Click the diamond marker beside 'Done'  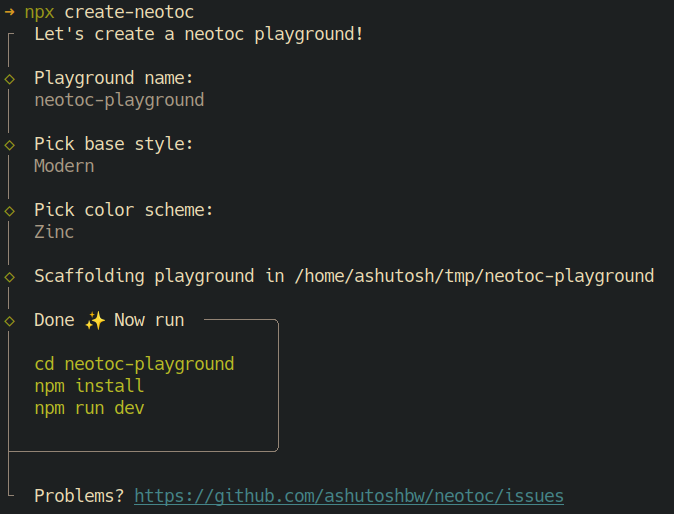tap(9, 321)
